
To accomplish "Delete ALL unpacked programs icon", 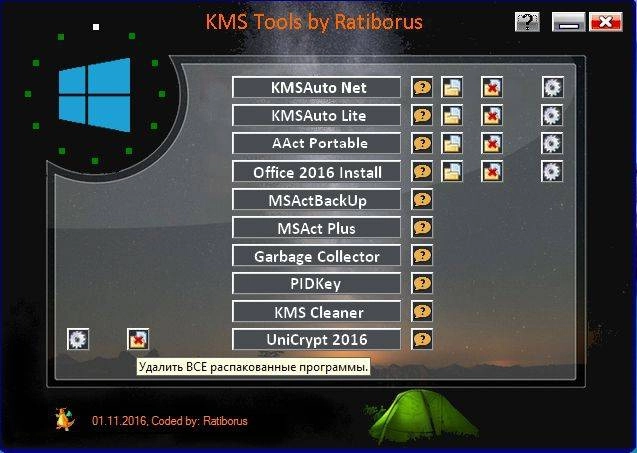I will tap(138, 339).
